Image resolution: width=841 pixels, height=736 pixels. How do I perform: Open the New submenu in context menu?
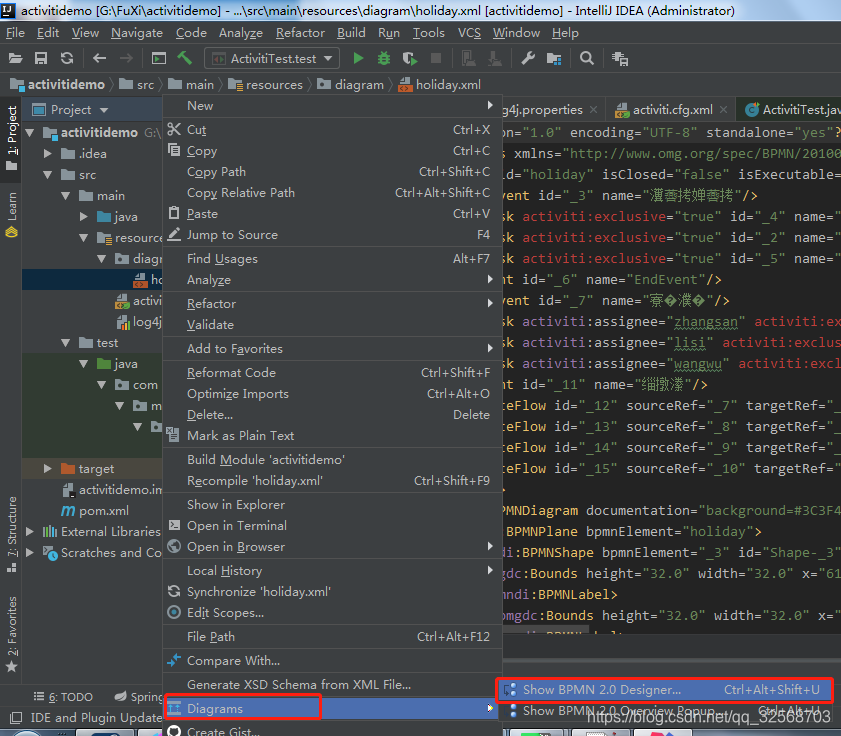(333, 106)
